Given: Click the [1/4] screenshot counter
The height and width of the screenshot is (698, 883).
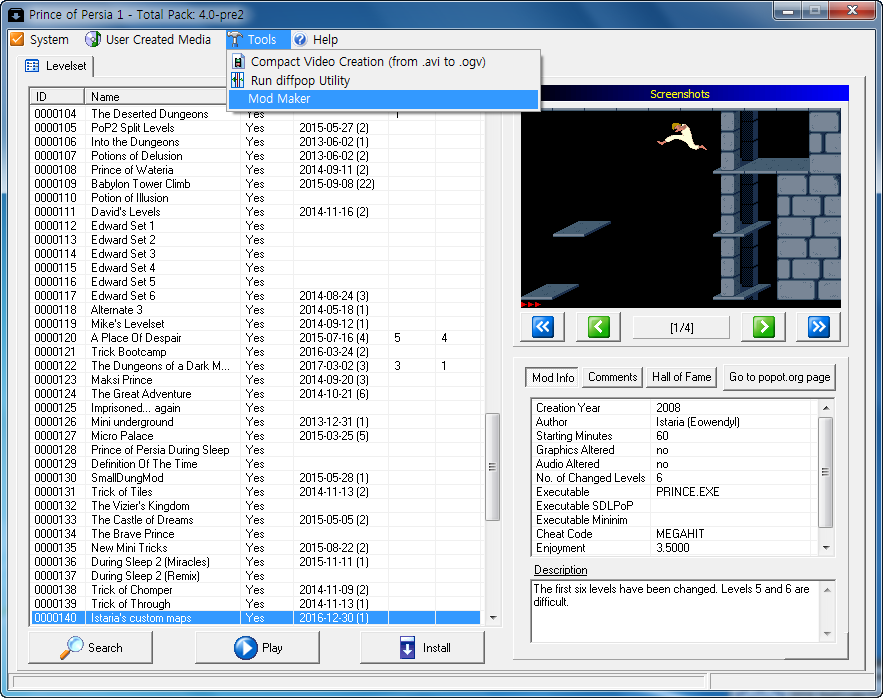Looking at the screenshot, I should 681,327.
